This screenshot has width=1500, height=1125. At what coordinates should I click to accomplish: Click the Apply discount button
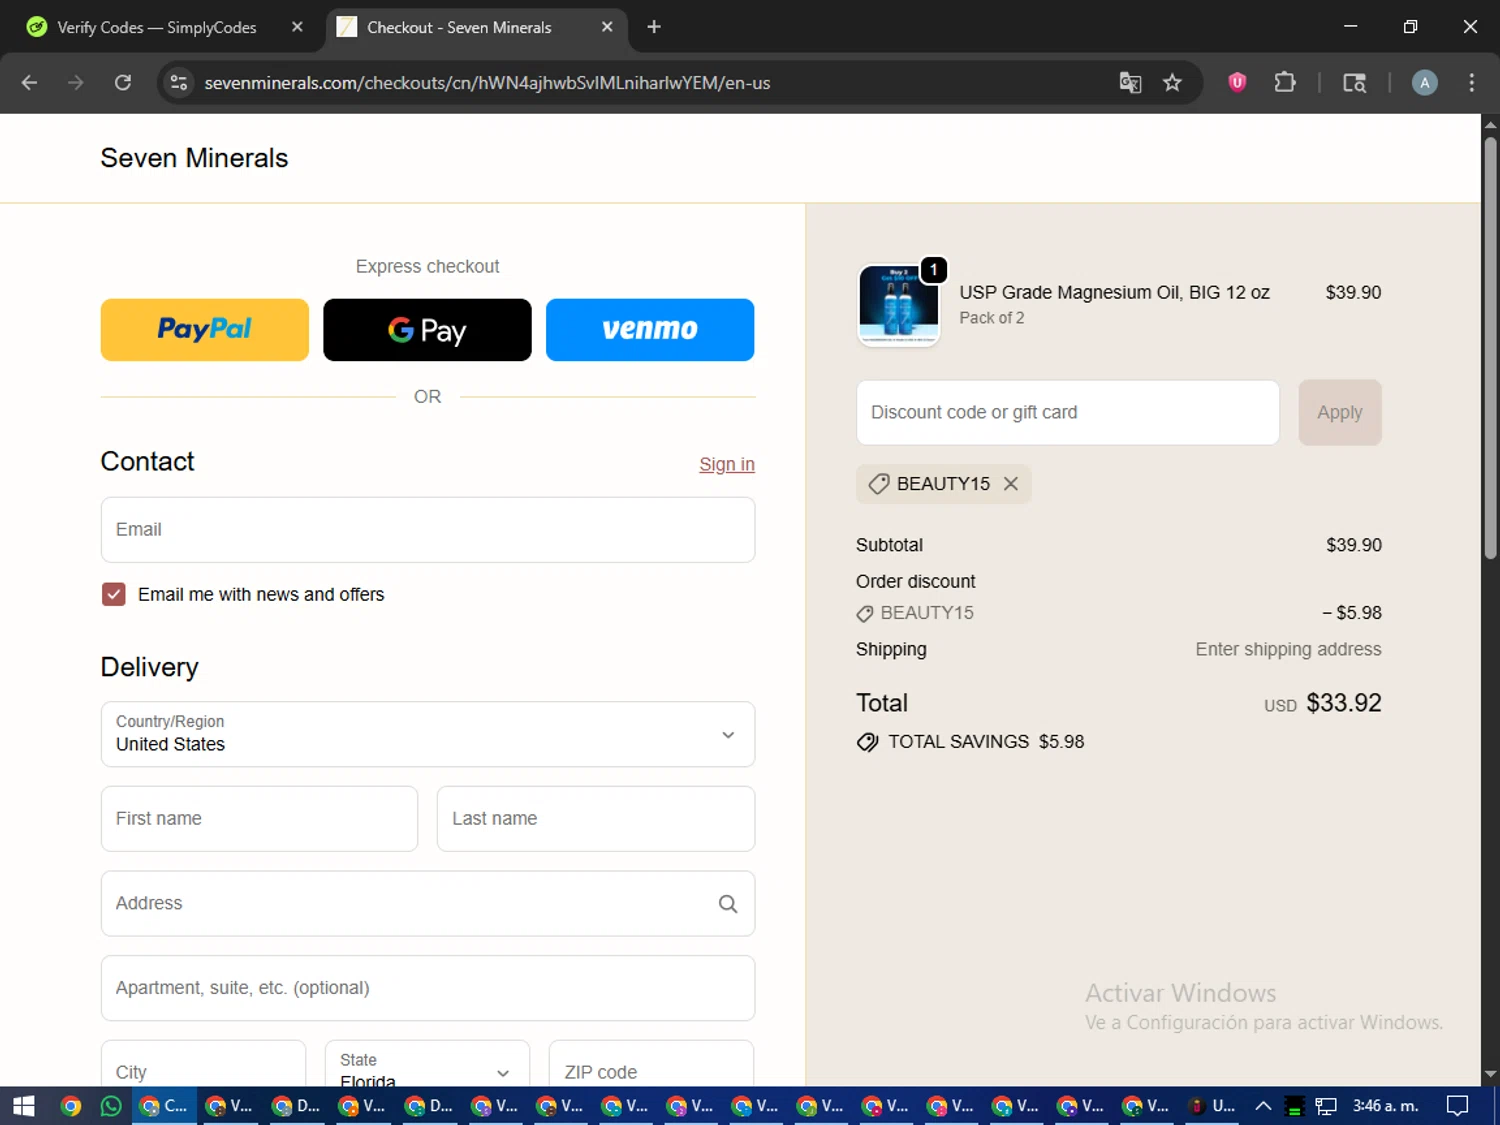click(1340, 412)
